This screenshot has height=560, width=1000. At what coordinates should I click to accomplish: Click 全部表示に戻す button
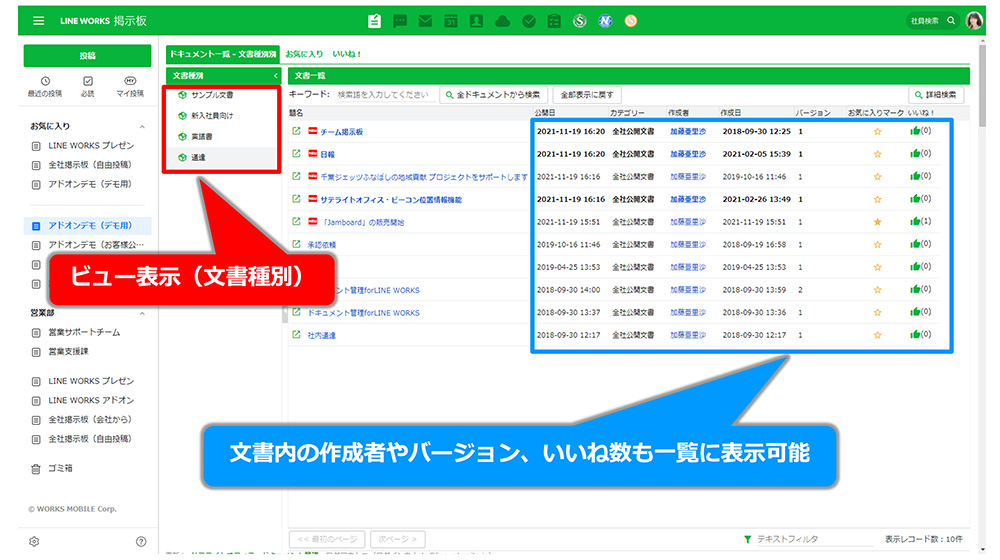(587, 95)
